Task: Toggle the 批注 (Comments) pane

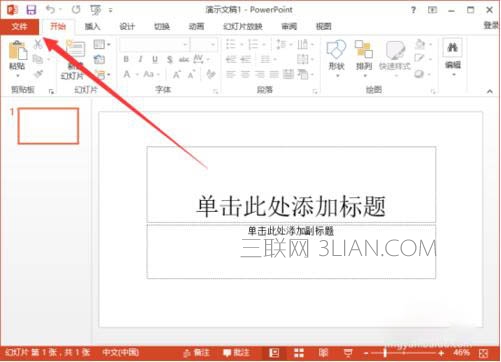Action: 236,353
